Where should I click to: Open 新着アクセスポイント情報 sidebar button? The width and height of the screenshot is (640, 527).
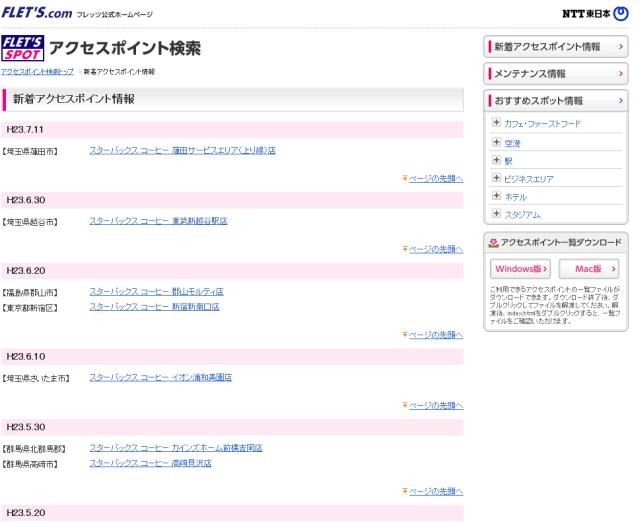(x=556, y=47)
